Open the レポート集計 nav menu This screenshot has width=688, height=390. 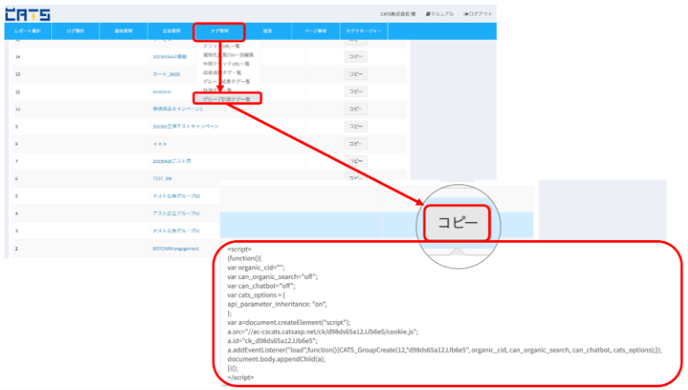(28, 31)
